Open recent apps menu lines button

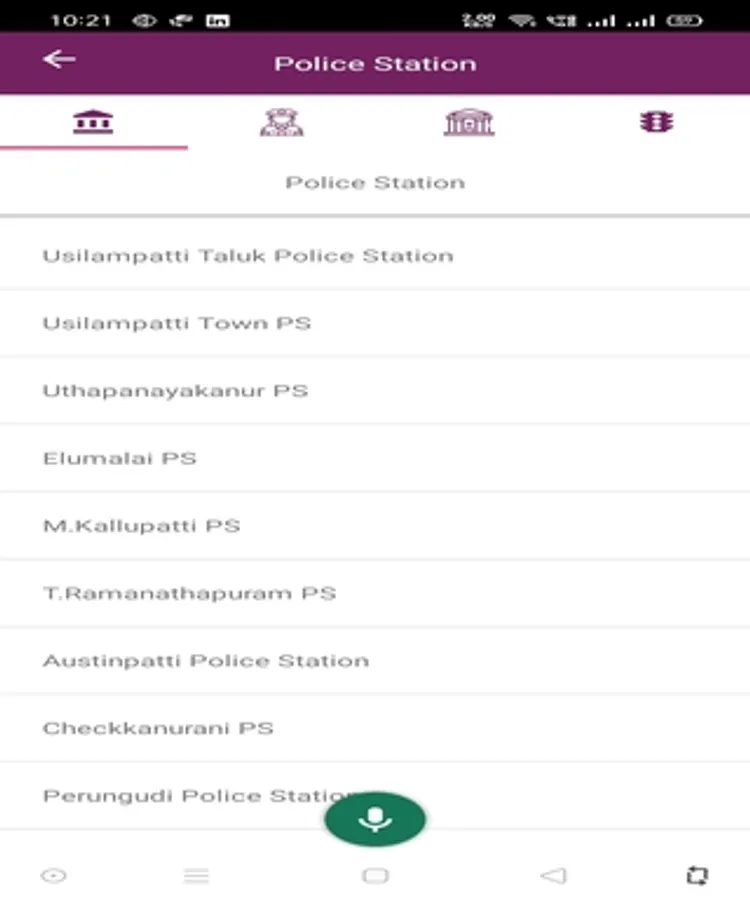pos(196,876)
